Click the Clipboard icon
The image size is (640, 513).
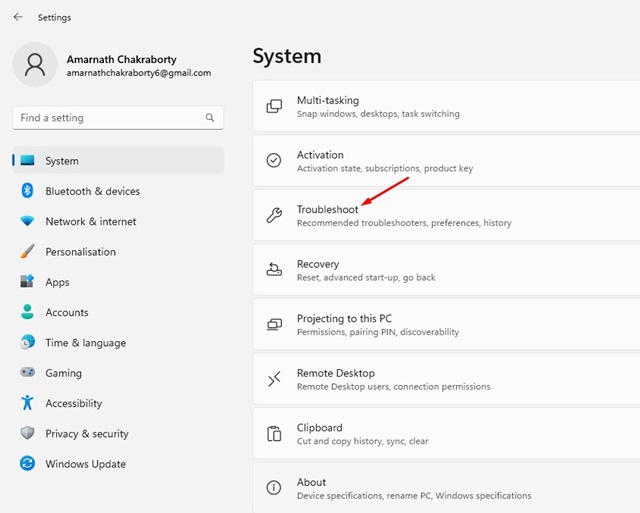(x=274, y=433)
